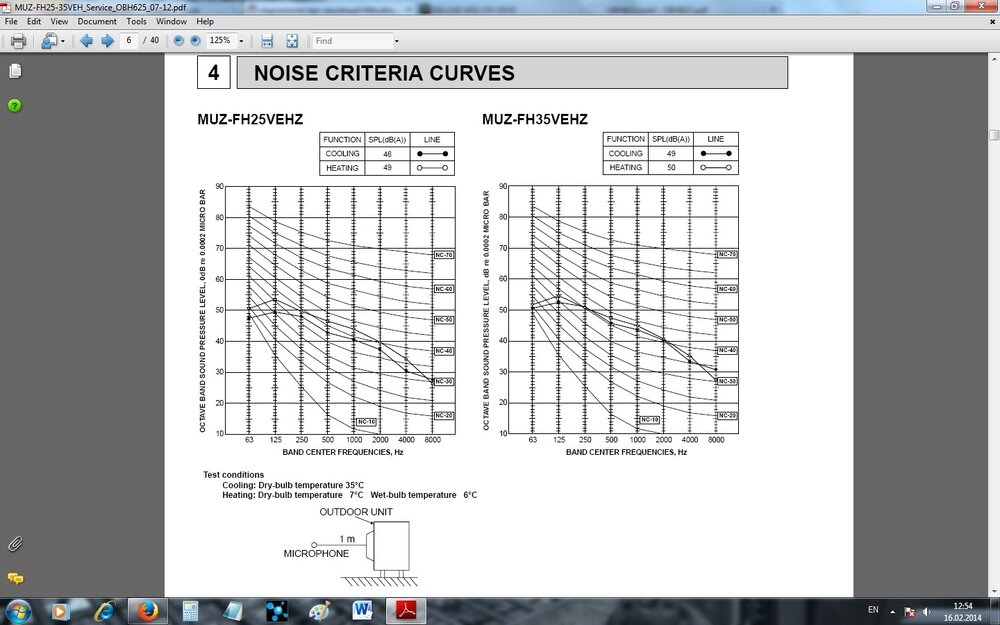Click the Action Center flag tray icon
This screenshot has width=1000, height=625.
pyautogui.click(x=909, y=612)
